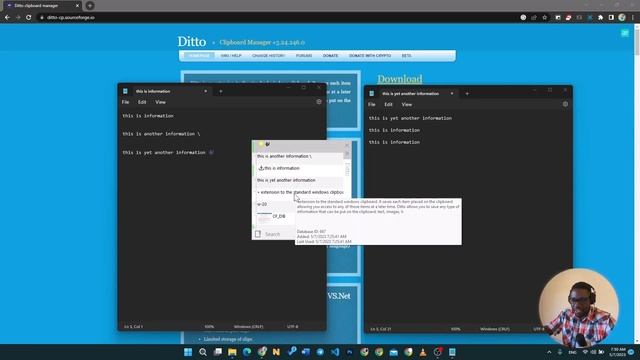640x360 pixels.
Task: Open Chrome side panel icon
Action: click(x=611, y=18)
